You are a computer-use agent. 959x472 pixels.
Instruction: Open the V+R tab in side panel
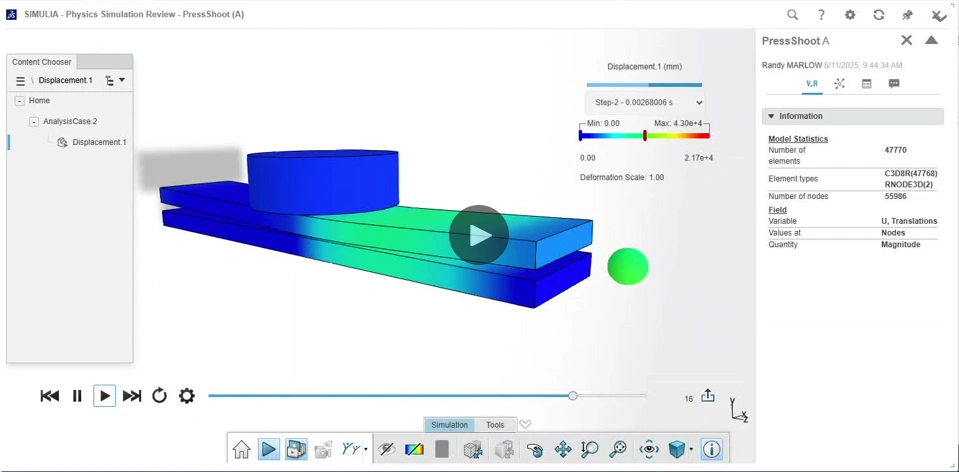pyautogui.click(x=812, y=84)
